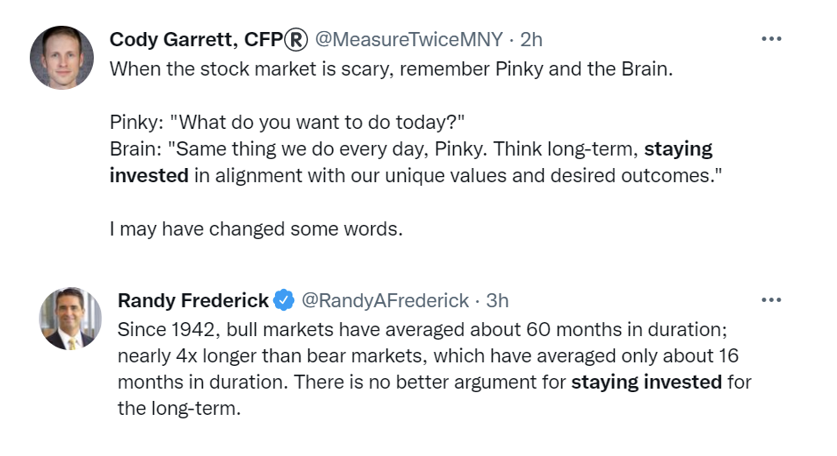Open more options on Cody Garrett's tweet
837x456 pixels.
click(771, 39)
